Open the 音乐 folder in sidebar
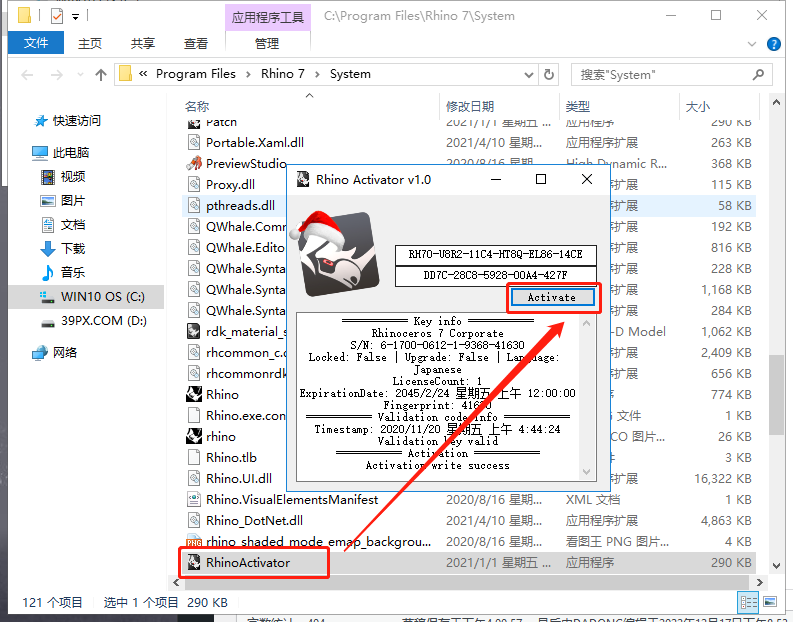The height and width of the screenshot is (622, 793). (73, 273)
